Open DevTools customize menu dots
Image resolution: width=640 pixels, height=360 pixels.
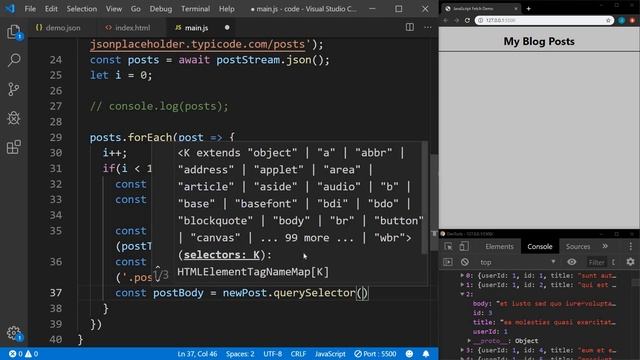pos(631,246)
